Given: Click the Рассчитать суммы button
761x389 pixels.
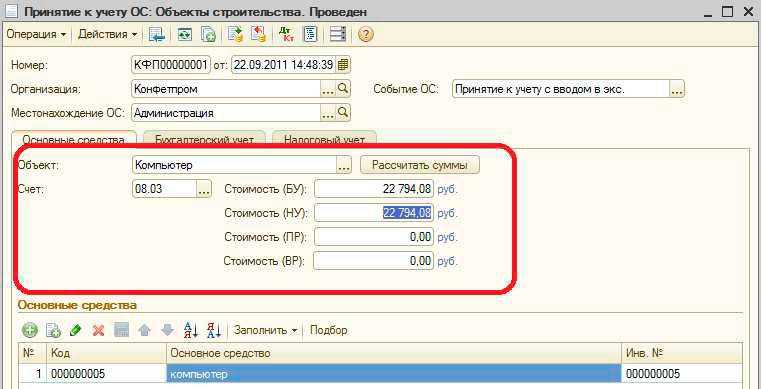Looking at the screenshot, I should [x=420, y=165].
